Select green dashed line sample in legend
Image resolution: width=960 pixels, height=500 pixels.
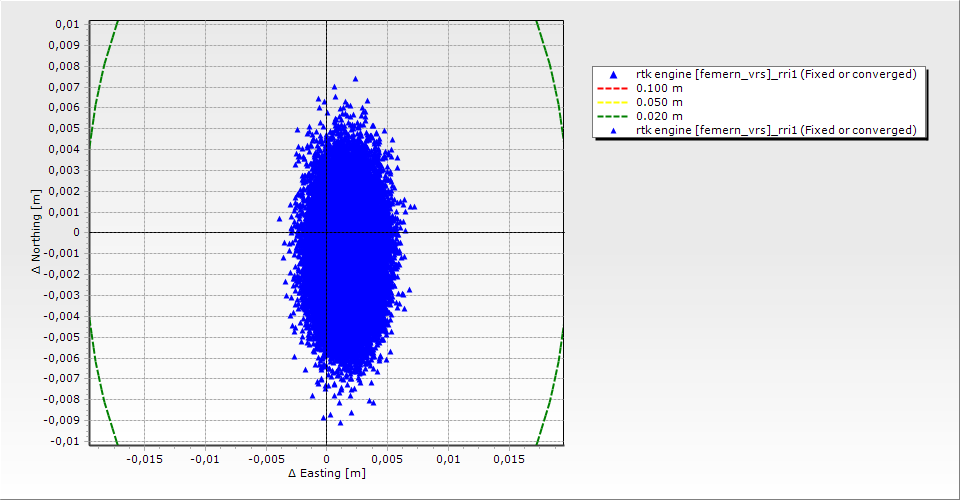[613, 117]
